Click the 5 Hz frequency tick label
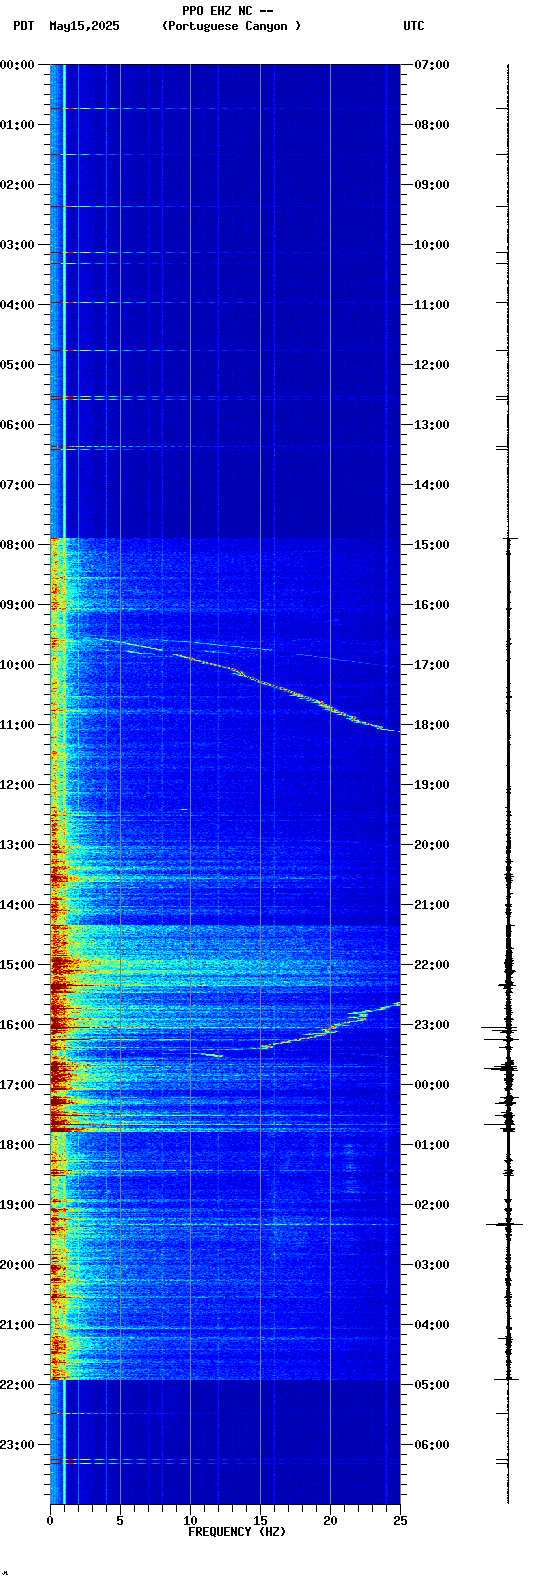 [120, 1521]
